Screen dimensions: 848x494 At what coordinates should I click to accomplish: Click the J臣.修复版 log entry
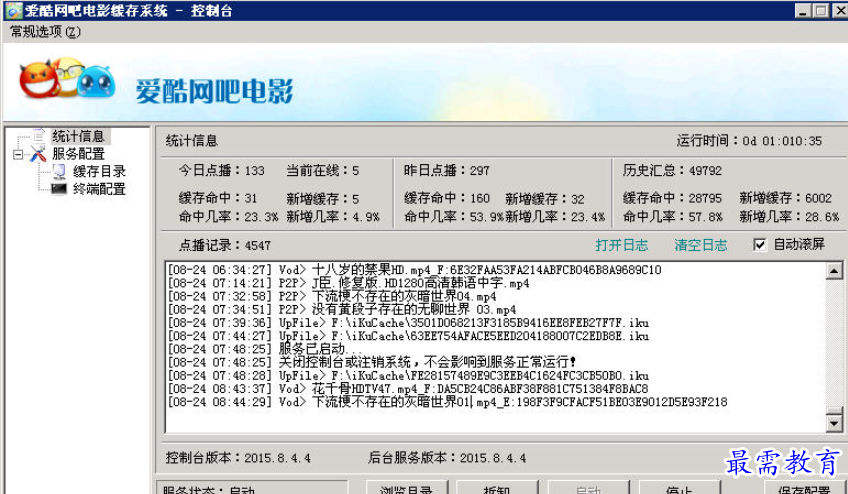click(348, 284)
